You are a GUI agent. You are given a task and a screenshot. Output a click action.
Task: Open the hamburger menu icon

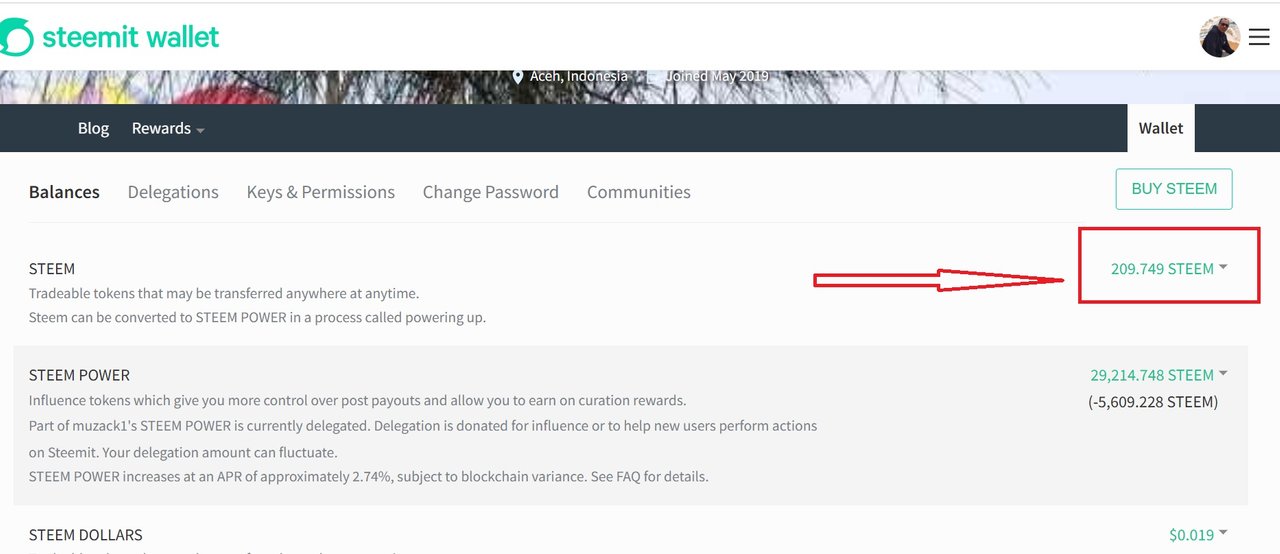pyautogui.click(x=1259, y=37)
